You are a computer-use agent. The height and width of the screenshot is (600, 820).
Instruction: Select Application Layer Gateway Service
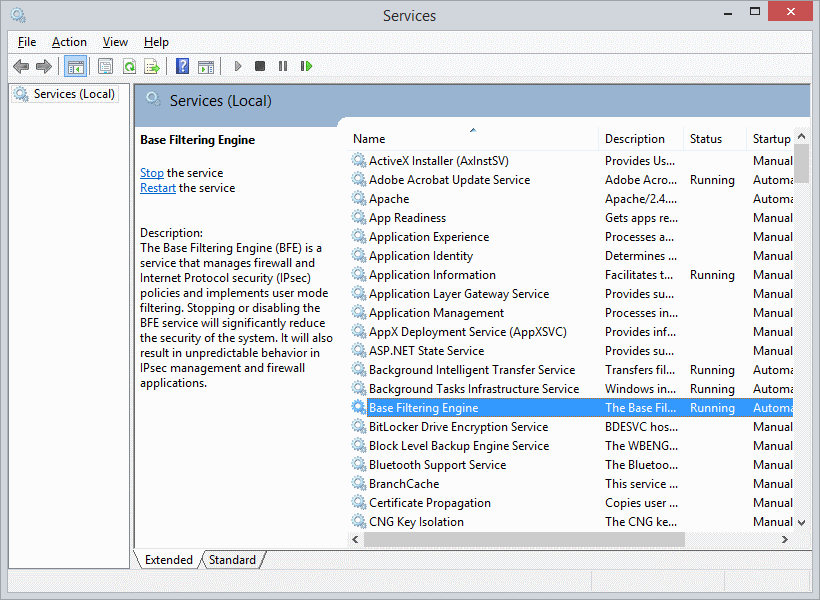(571, 293)
